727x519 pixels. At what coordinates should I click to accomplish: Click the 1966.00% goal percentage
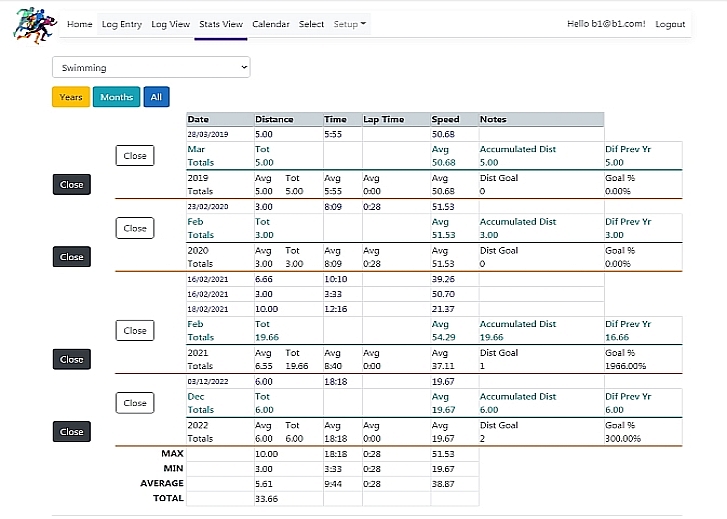[625, 366]
